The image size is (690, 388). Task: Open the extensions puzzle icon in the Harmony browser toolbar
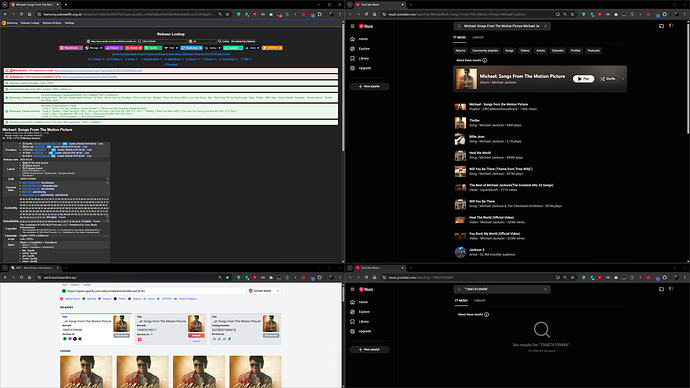coord(320,14)
